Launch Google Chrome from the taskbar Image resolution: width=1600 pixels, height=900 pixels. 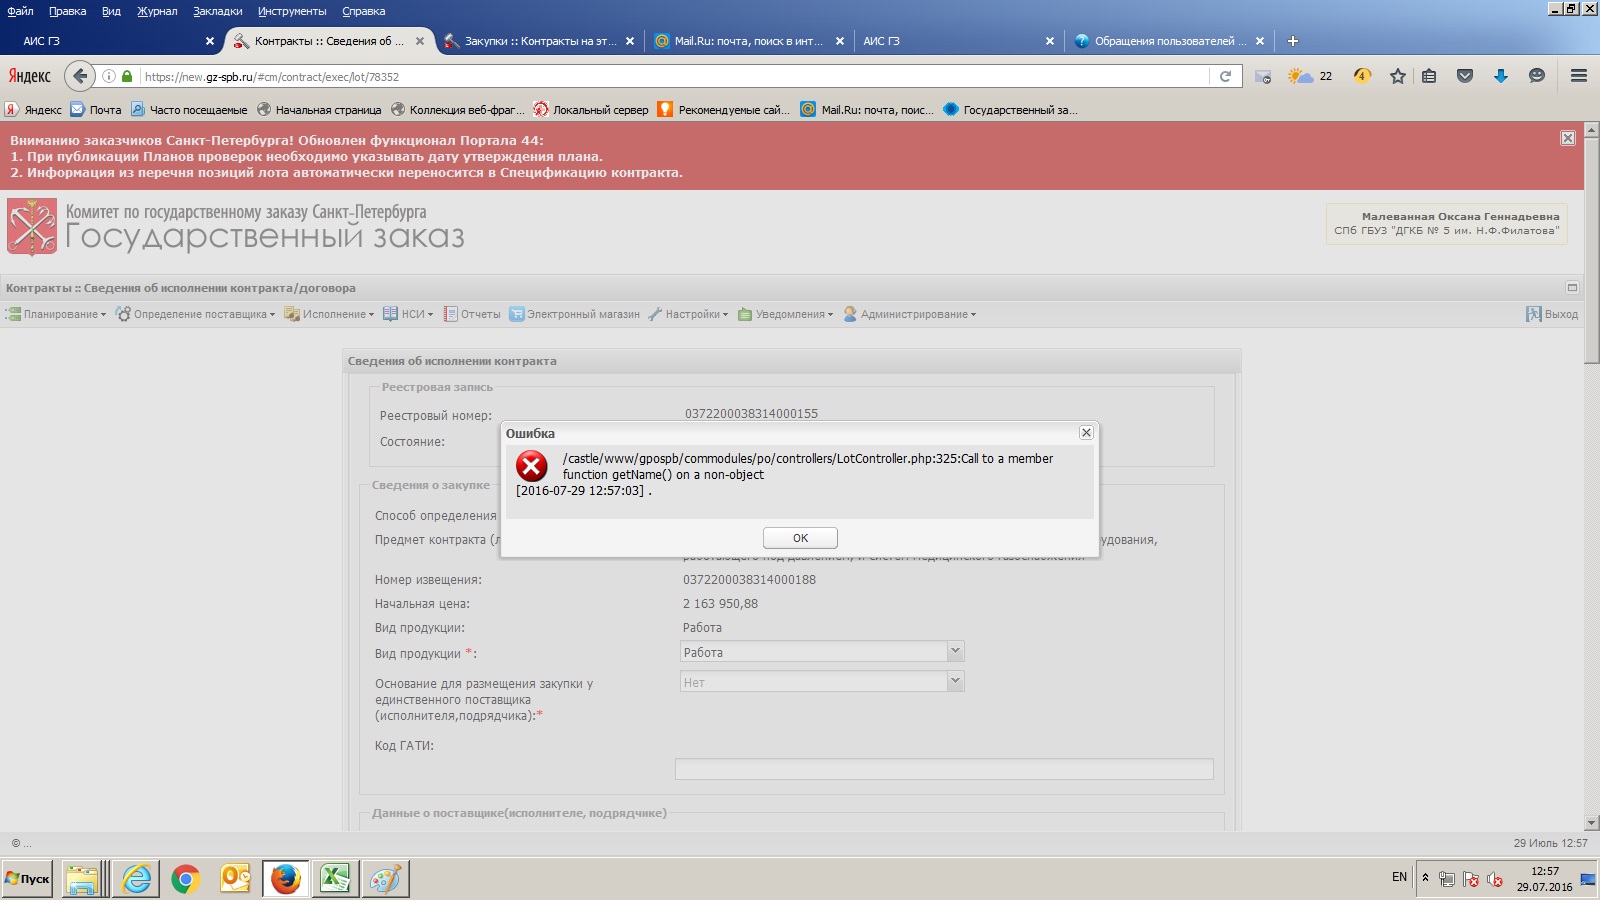click(185, 879)
